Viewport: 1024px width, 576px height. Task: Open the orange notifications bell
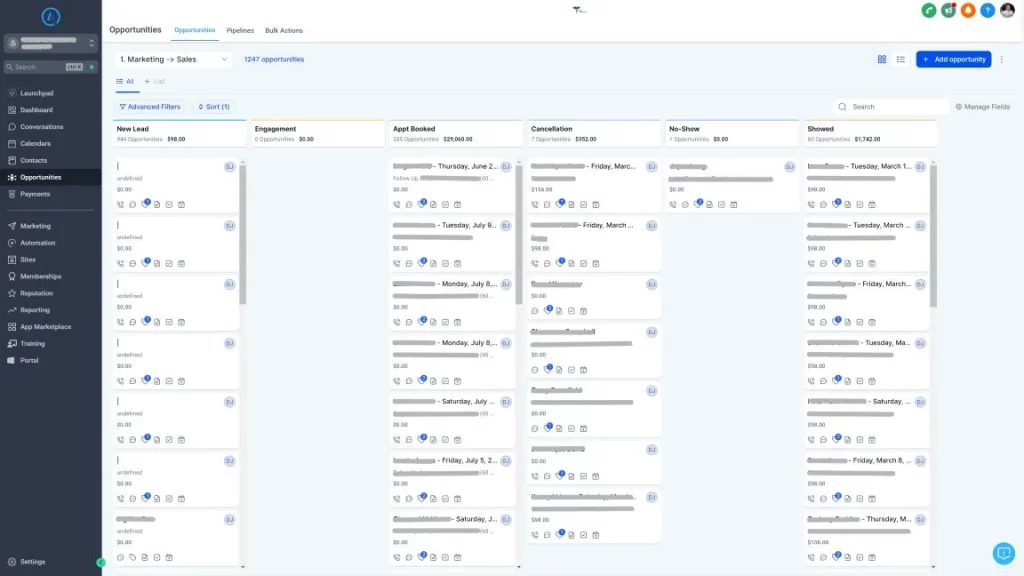[968, 10]
